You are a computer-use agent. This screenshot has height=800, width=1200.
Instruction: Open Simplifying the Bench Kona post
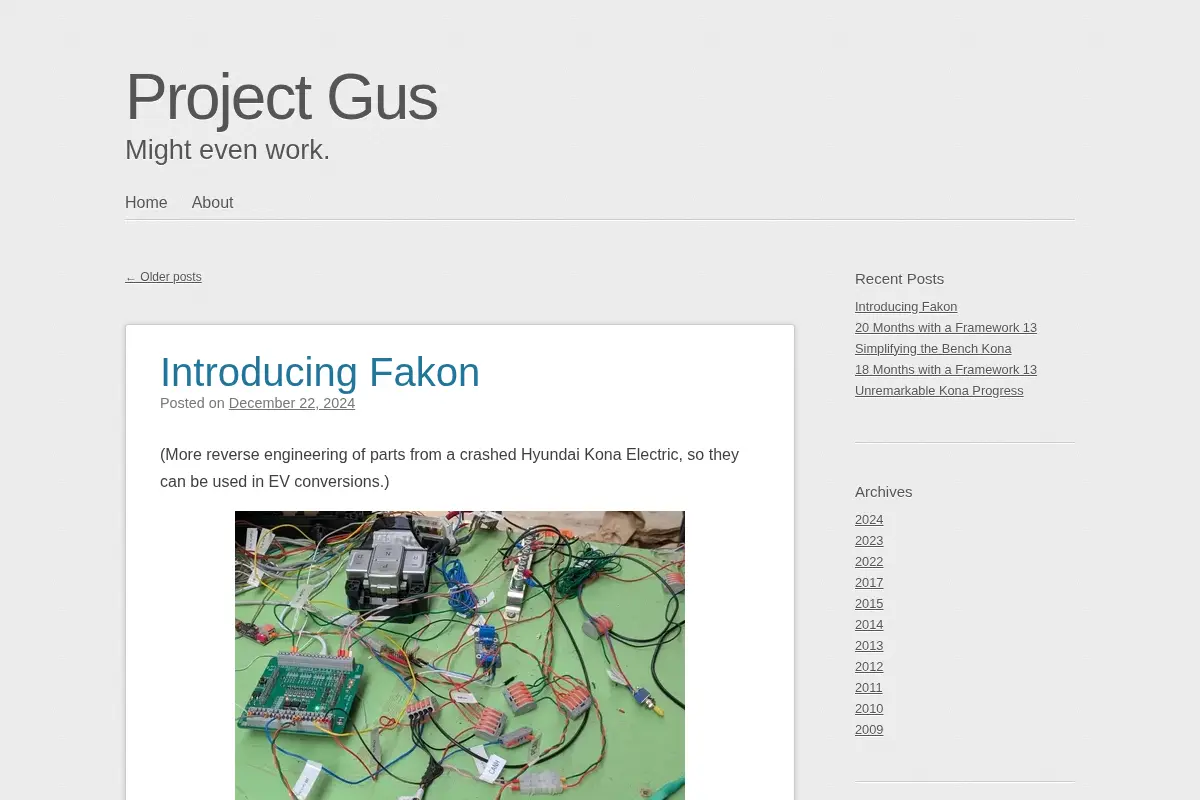933,348
